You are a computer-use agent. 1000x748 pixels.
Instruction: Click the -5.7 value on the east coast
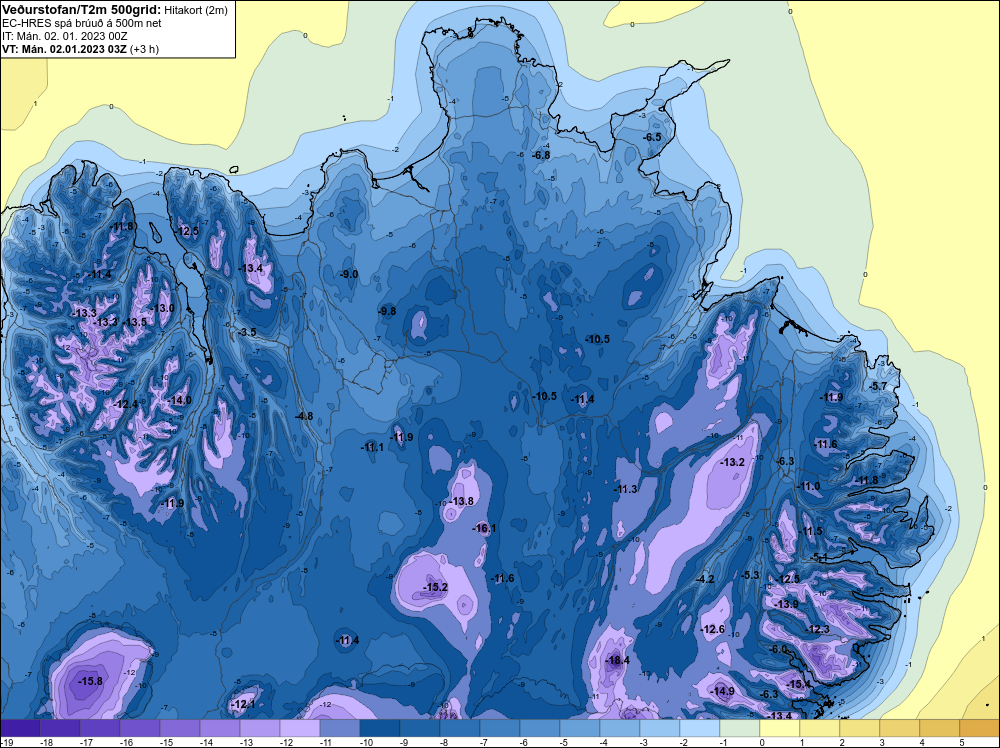pos(878,386)
